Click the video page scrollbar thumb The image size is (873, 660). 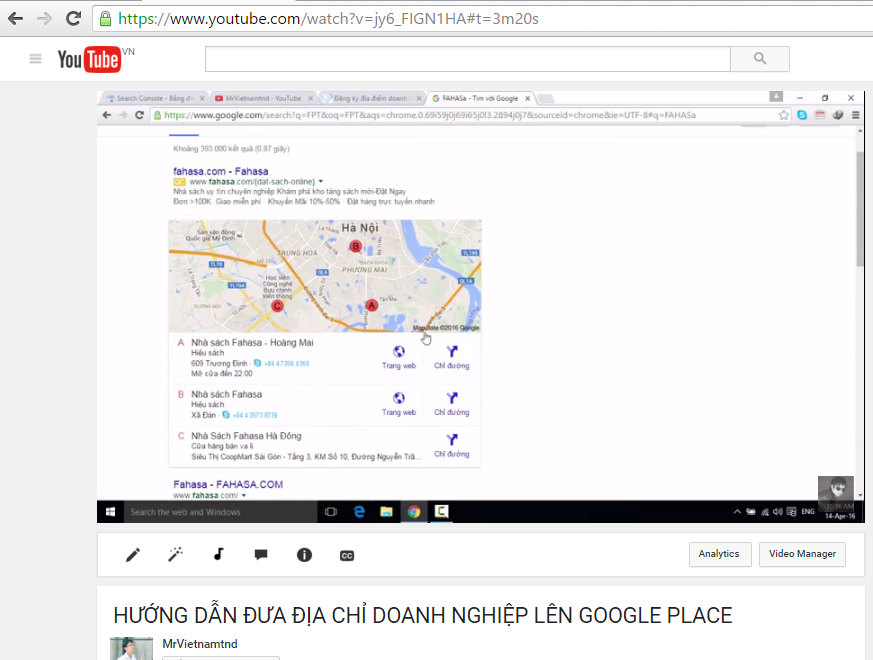click(x=860, y=209)
